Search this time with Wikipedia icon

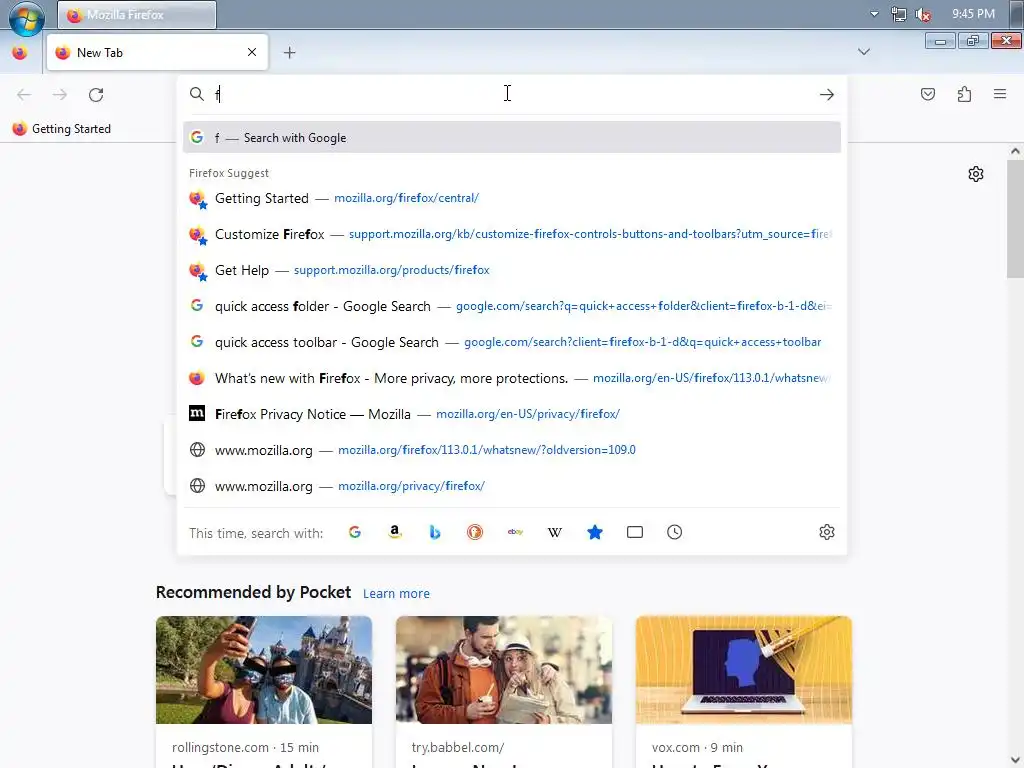tap(554, 532)
